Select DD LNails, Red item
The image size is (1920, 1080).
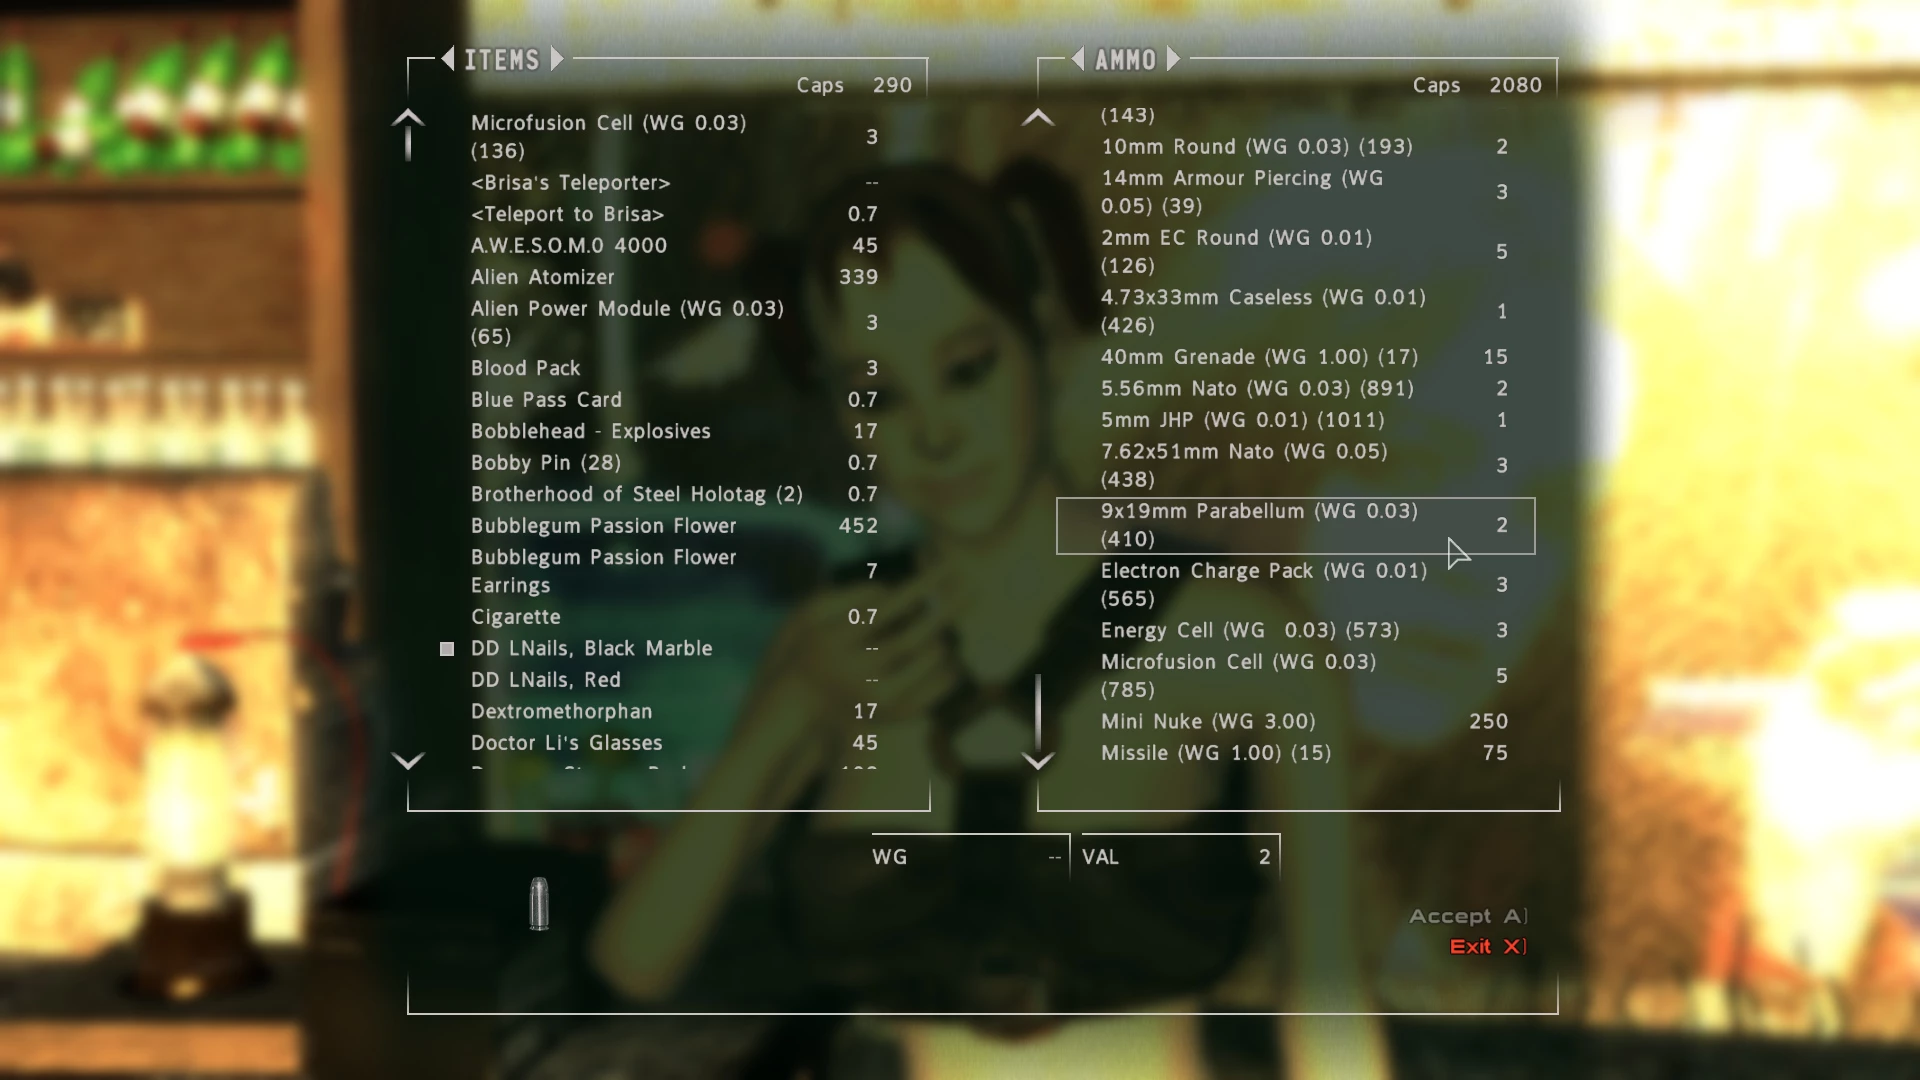pyautogui.click(x=675, y=680)
